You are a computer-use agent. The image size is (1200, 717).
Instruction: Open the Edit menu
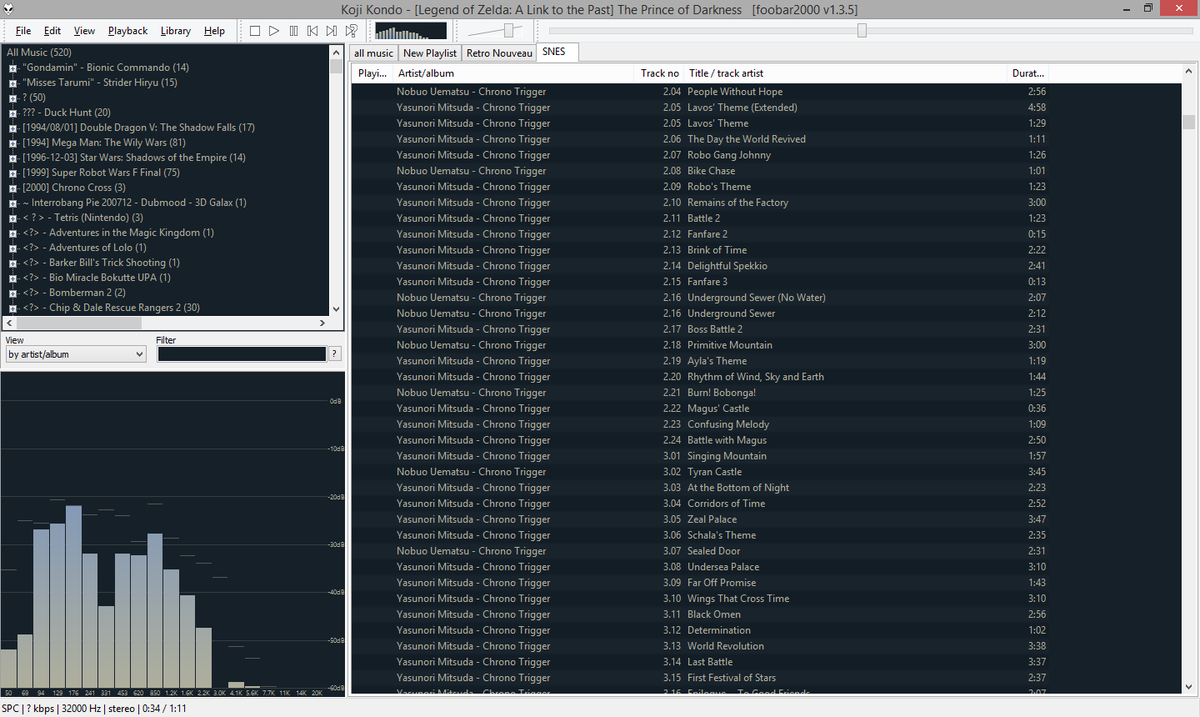click(52, 31)
